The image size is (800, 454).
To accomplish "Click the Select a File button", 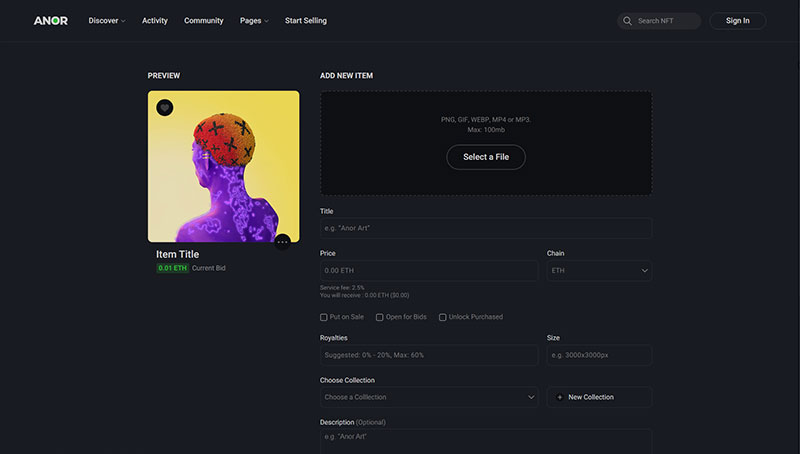I will tap(486, 157).
